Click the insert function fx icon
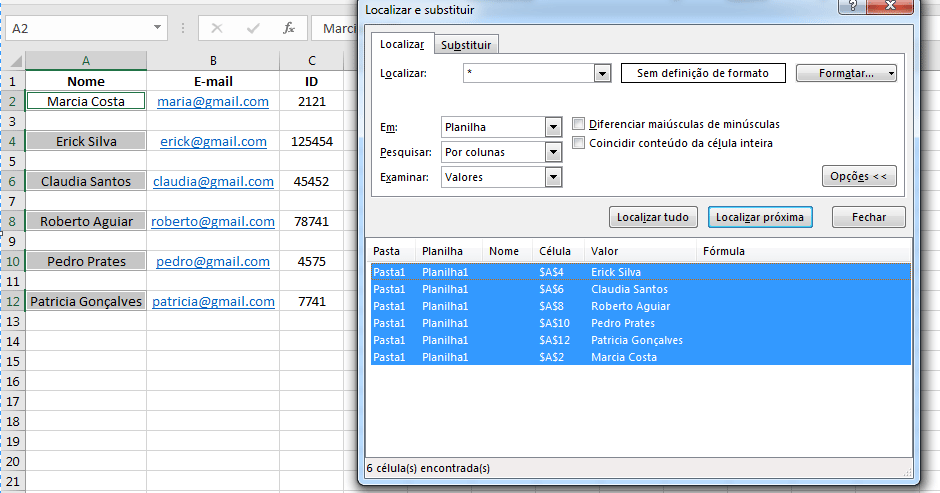 tap(289, 28)
